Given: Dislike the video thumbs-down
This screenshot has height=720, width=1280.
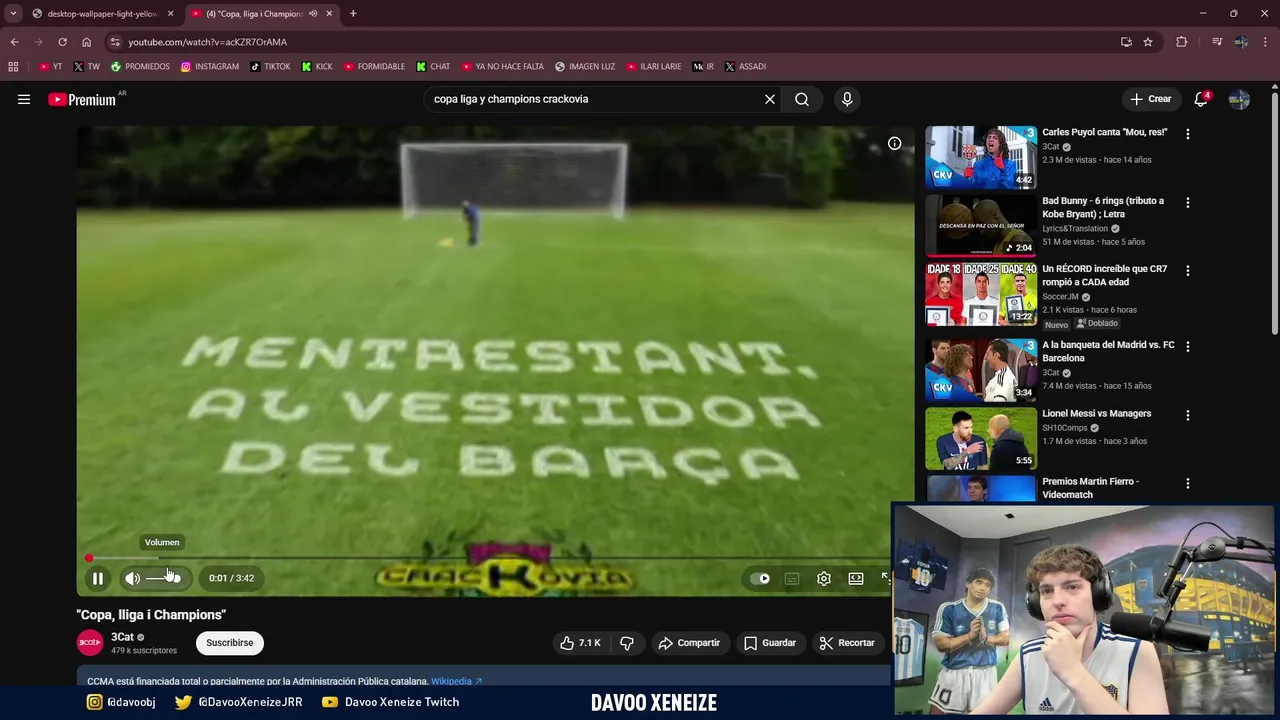Looking at the screenshot, I should [627, 643].
